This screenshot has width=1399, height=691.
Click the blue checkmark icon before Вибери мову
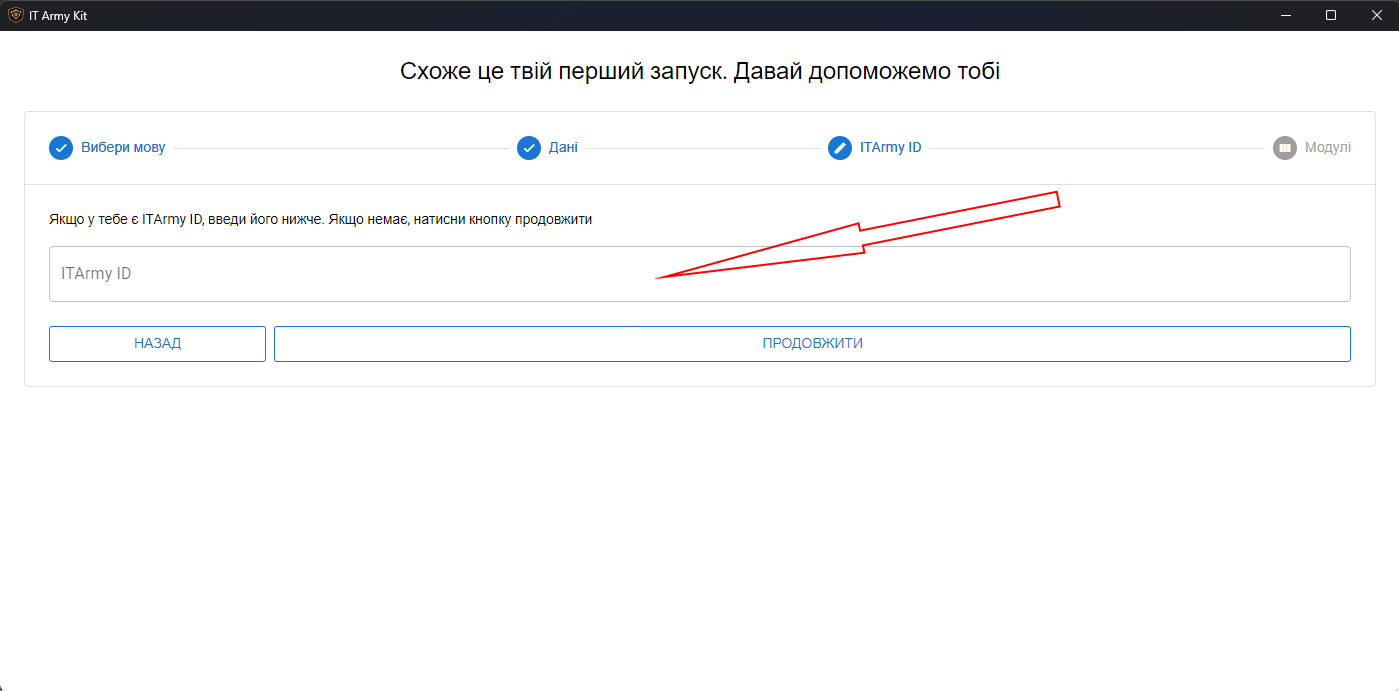(x=61, y=147)
